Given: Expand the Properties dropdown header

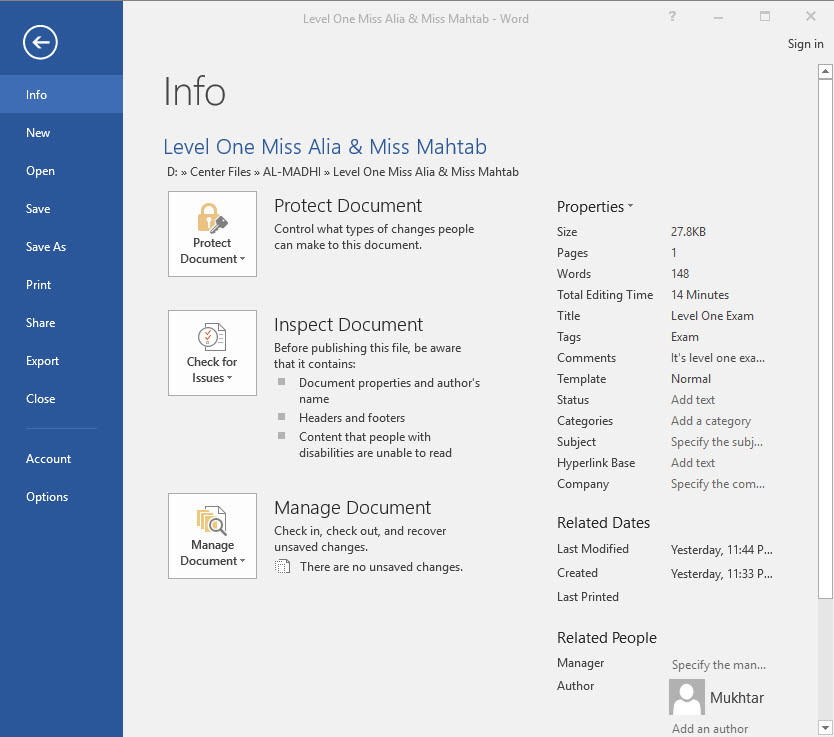Looking at the screenshot, I should pyautogui.click(x=595, y=206).
